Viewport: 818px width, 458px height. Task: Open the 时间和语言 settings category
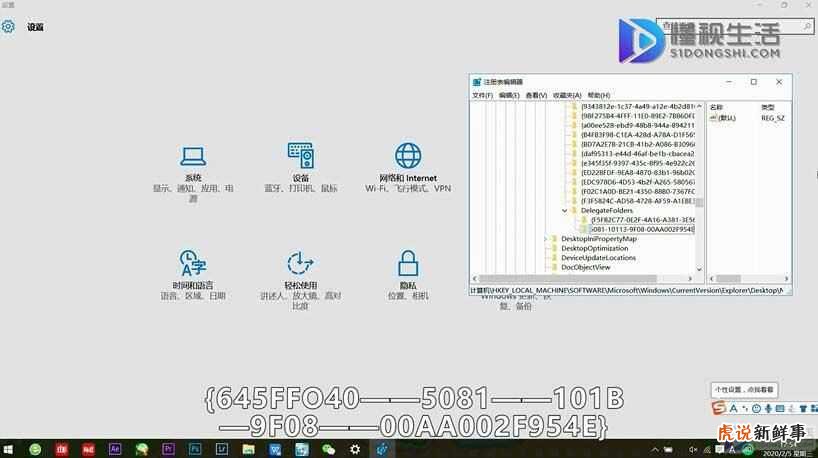pyautogui.click(x=193, y=275)
